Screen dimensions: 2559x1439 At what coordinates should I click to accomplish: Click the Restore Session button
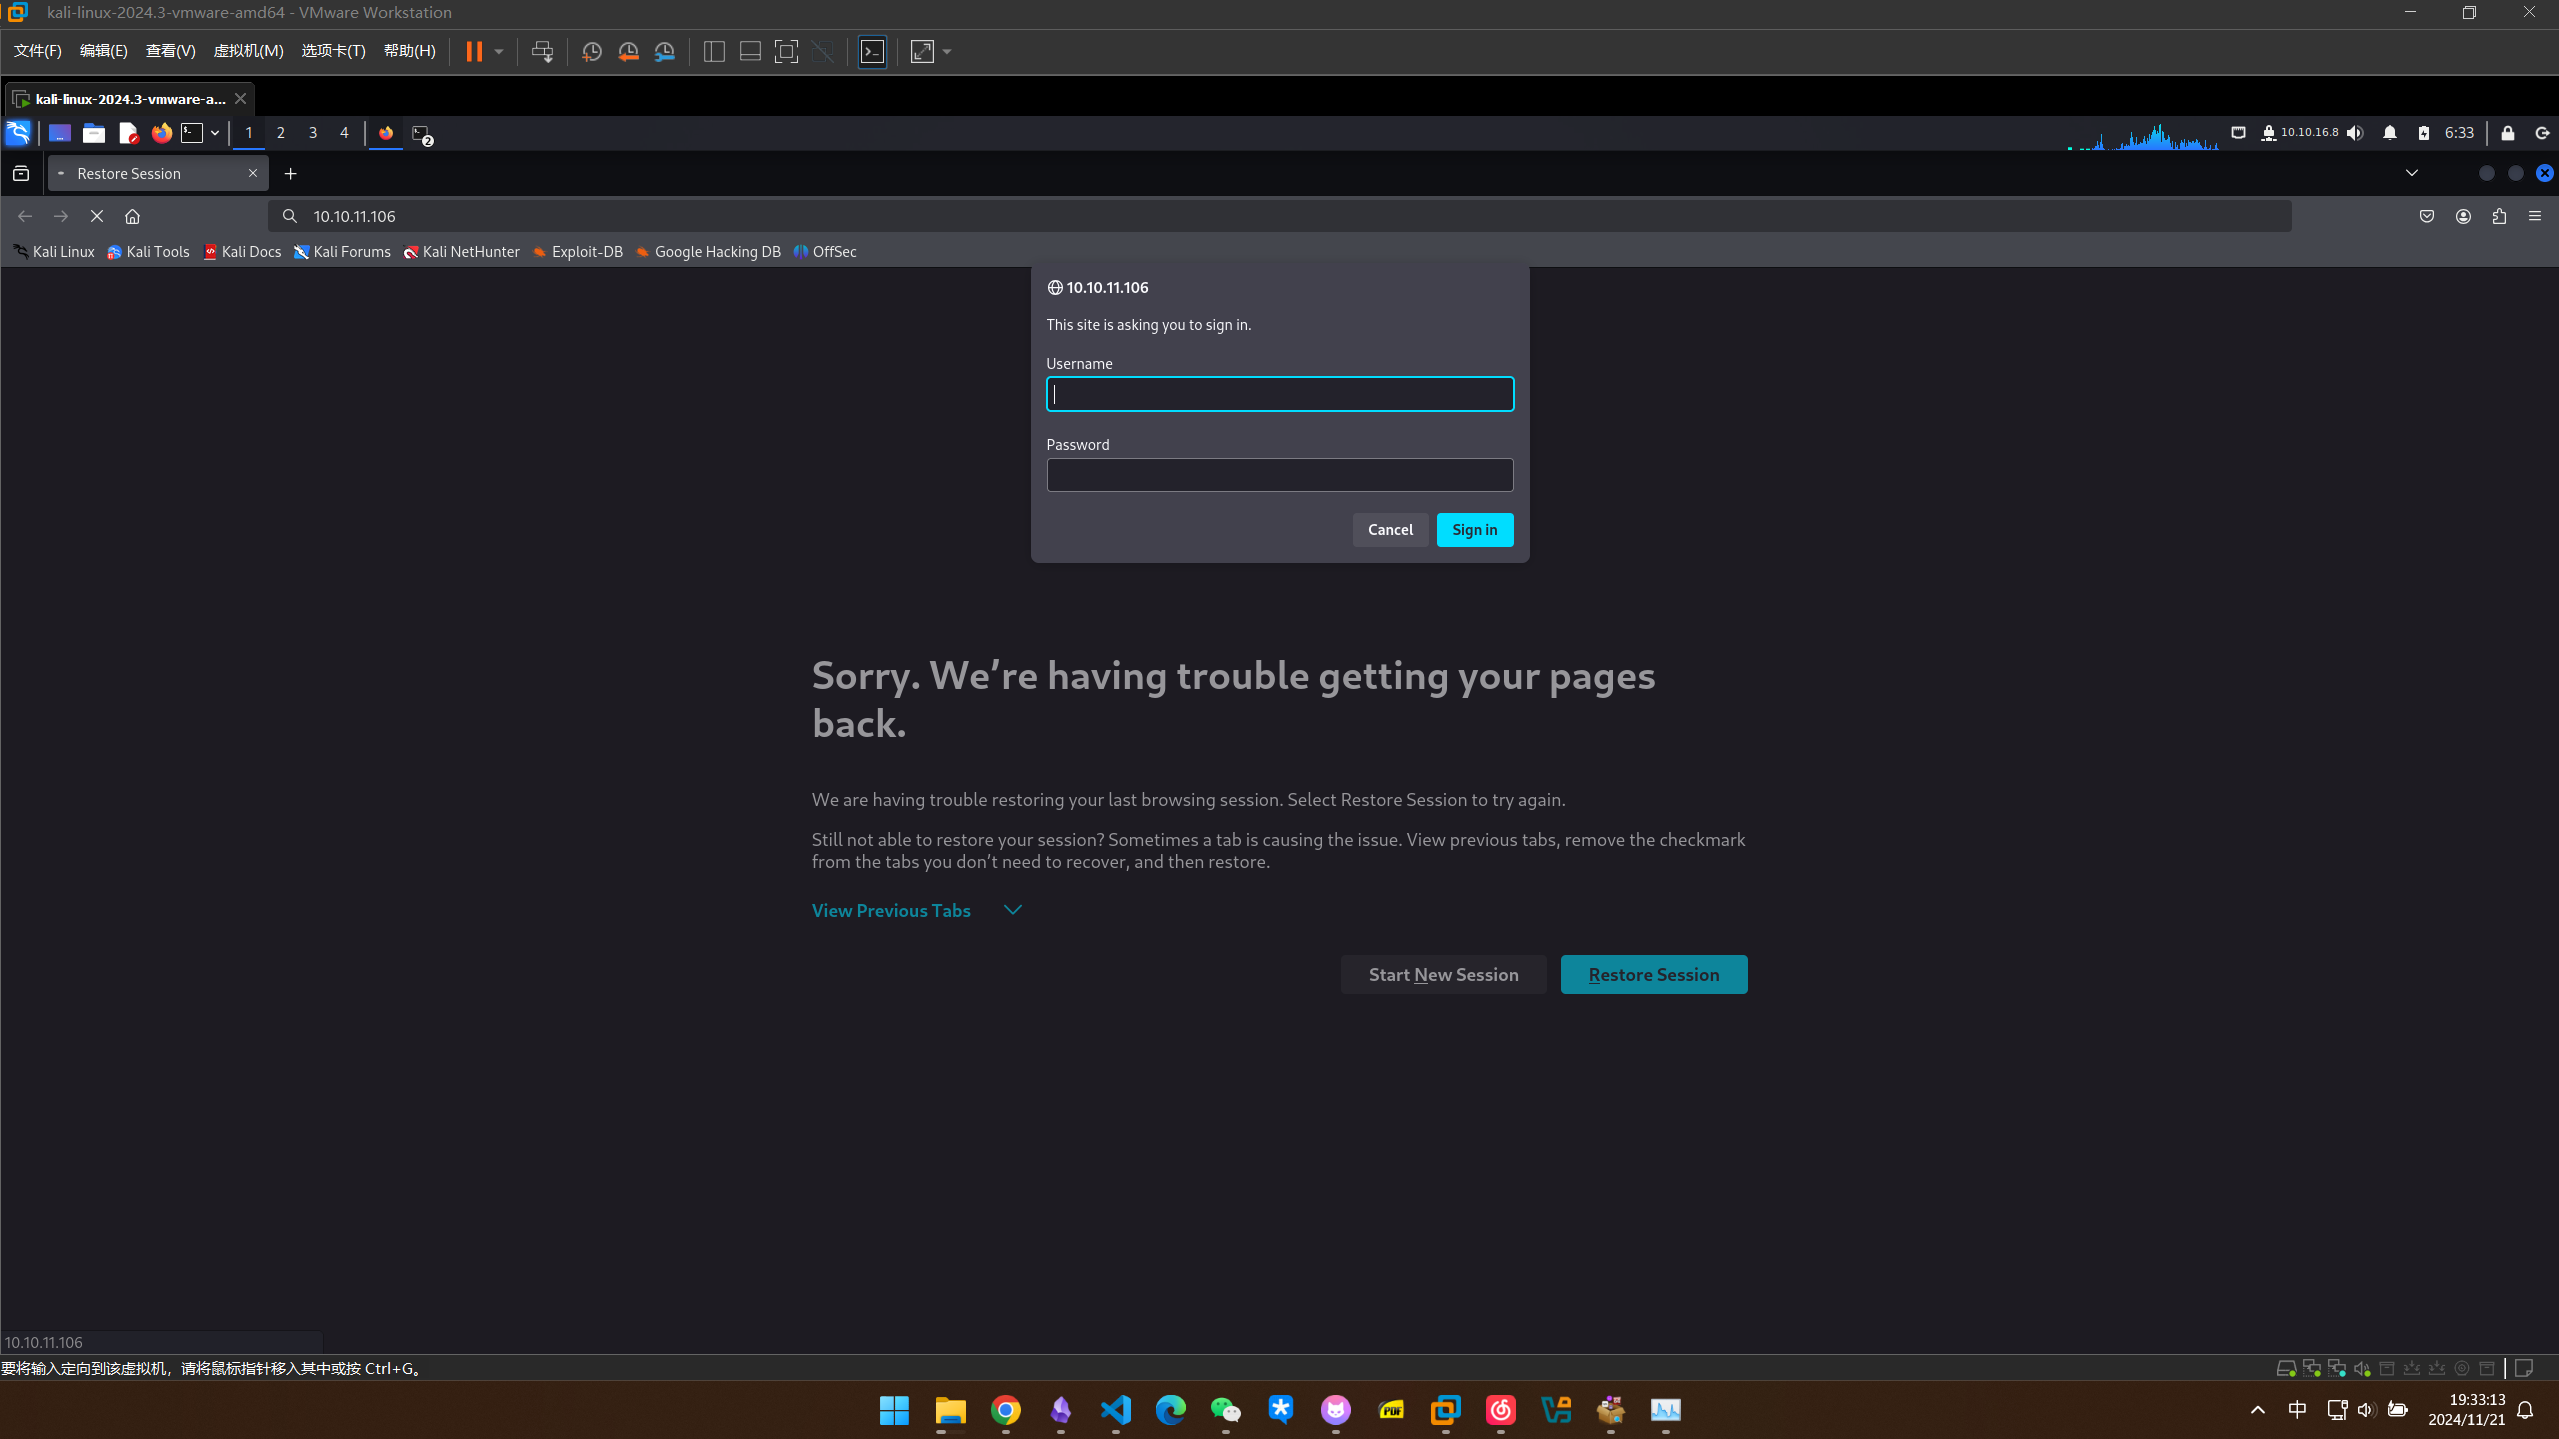click(1653, 974)
